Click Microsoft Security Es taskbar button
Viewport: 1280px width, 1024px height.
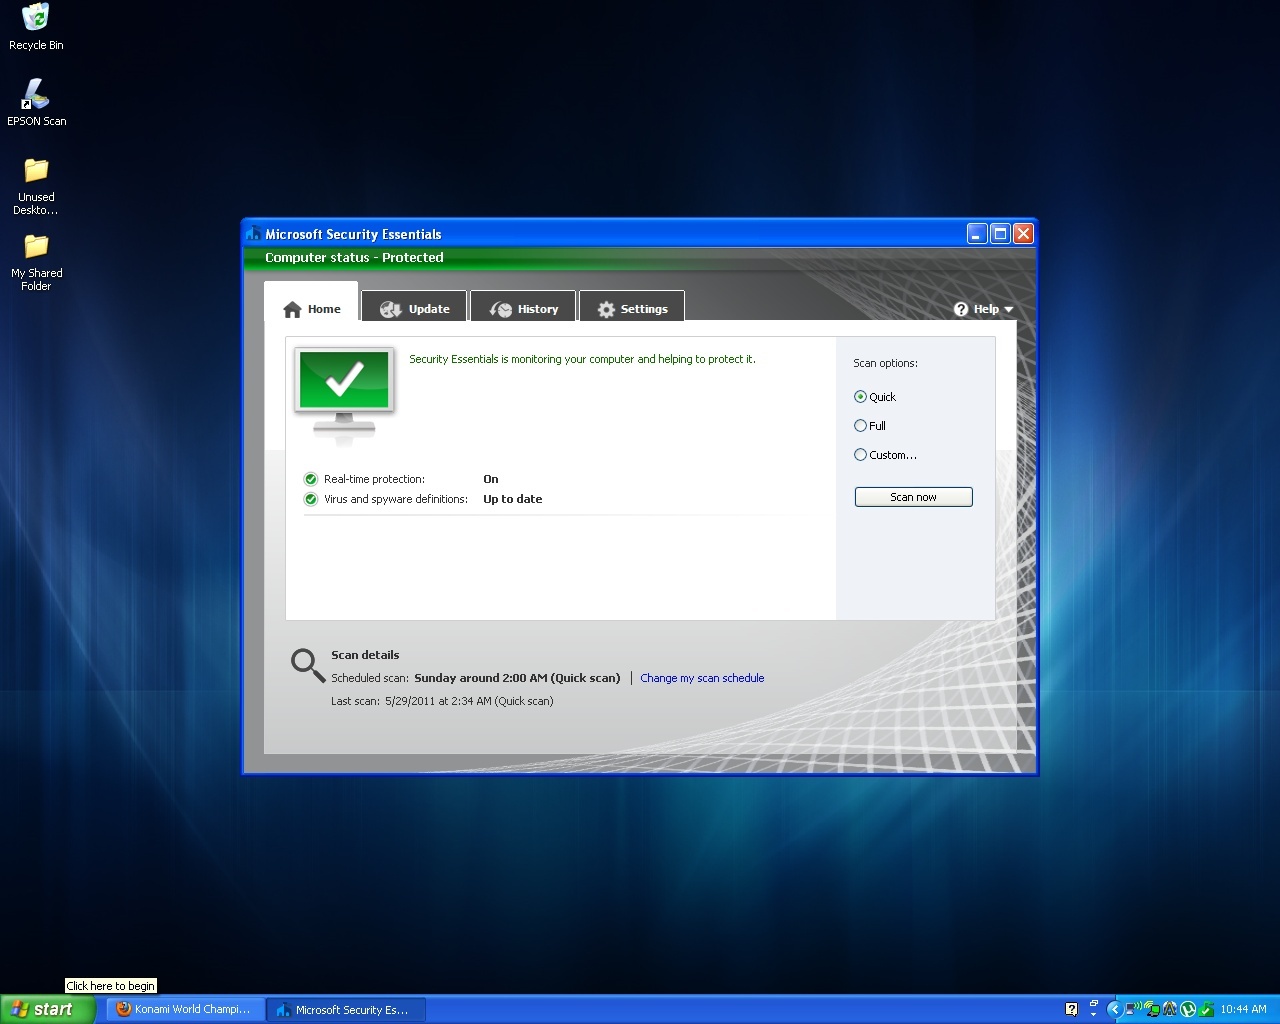(346, 1009)
